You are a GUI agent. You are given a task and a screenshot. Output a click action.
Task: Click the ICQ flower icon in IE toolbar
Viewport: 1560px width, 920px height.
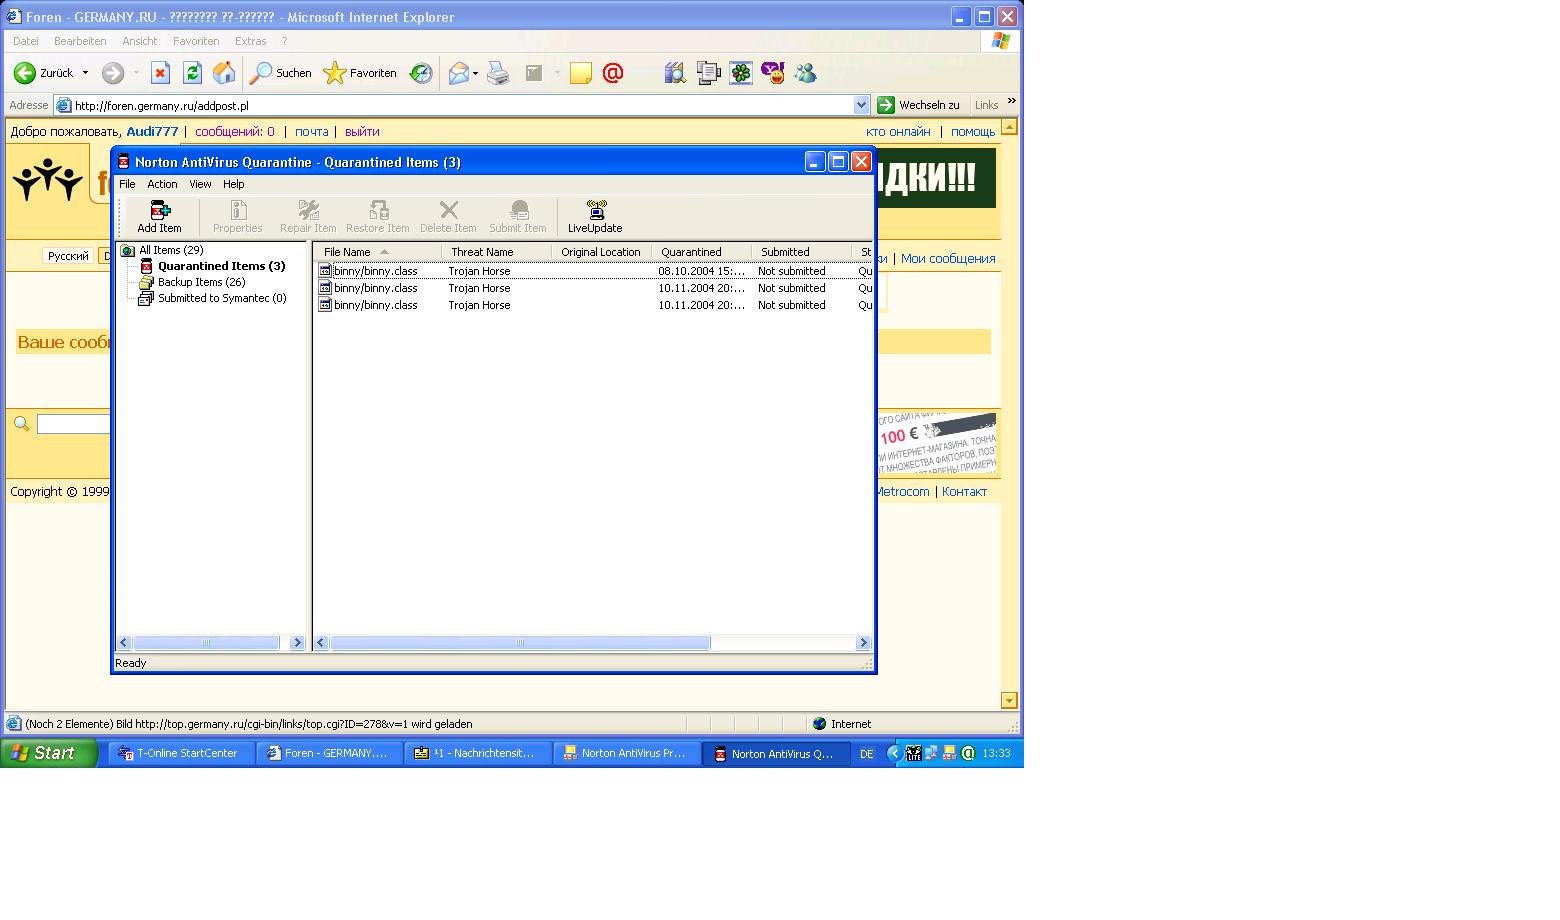point(740,73)
